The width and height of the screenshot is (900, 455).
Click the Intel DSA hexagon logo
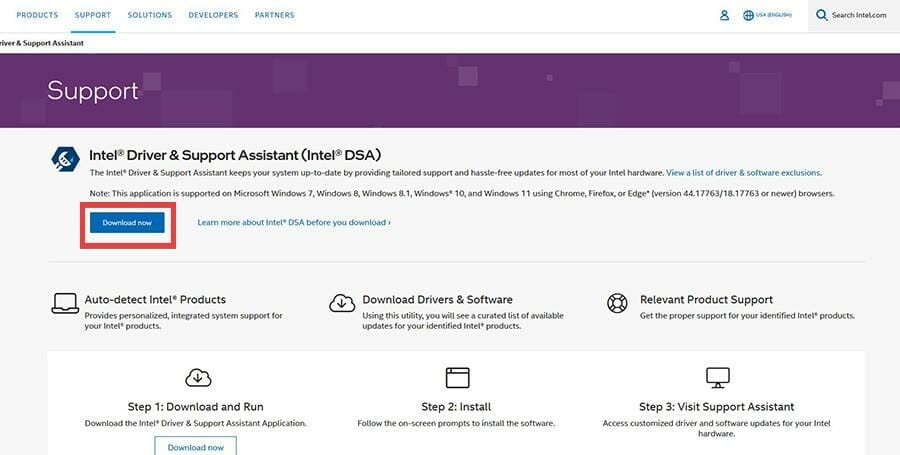(65, 159)
